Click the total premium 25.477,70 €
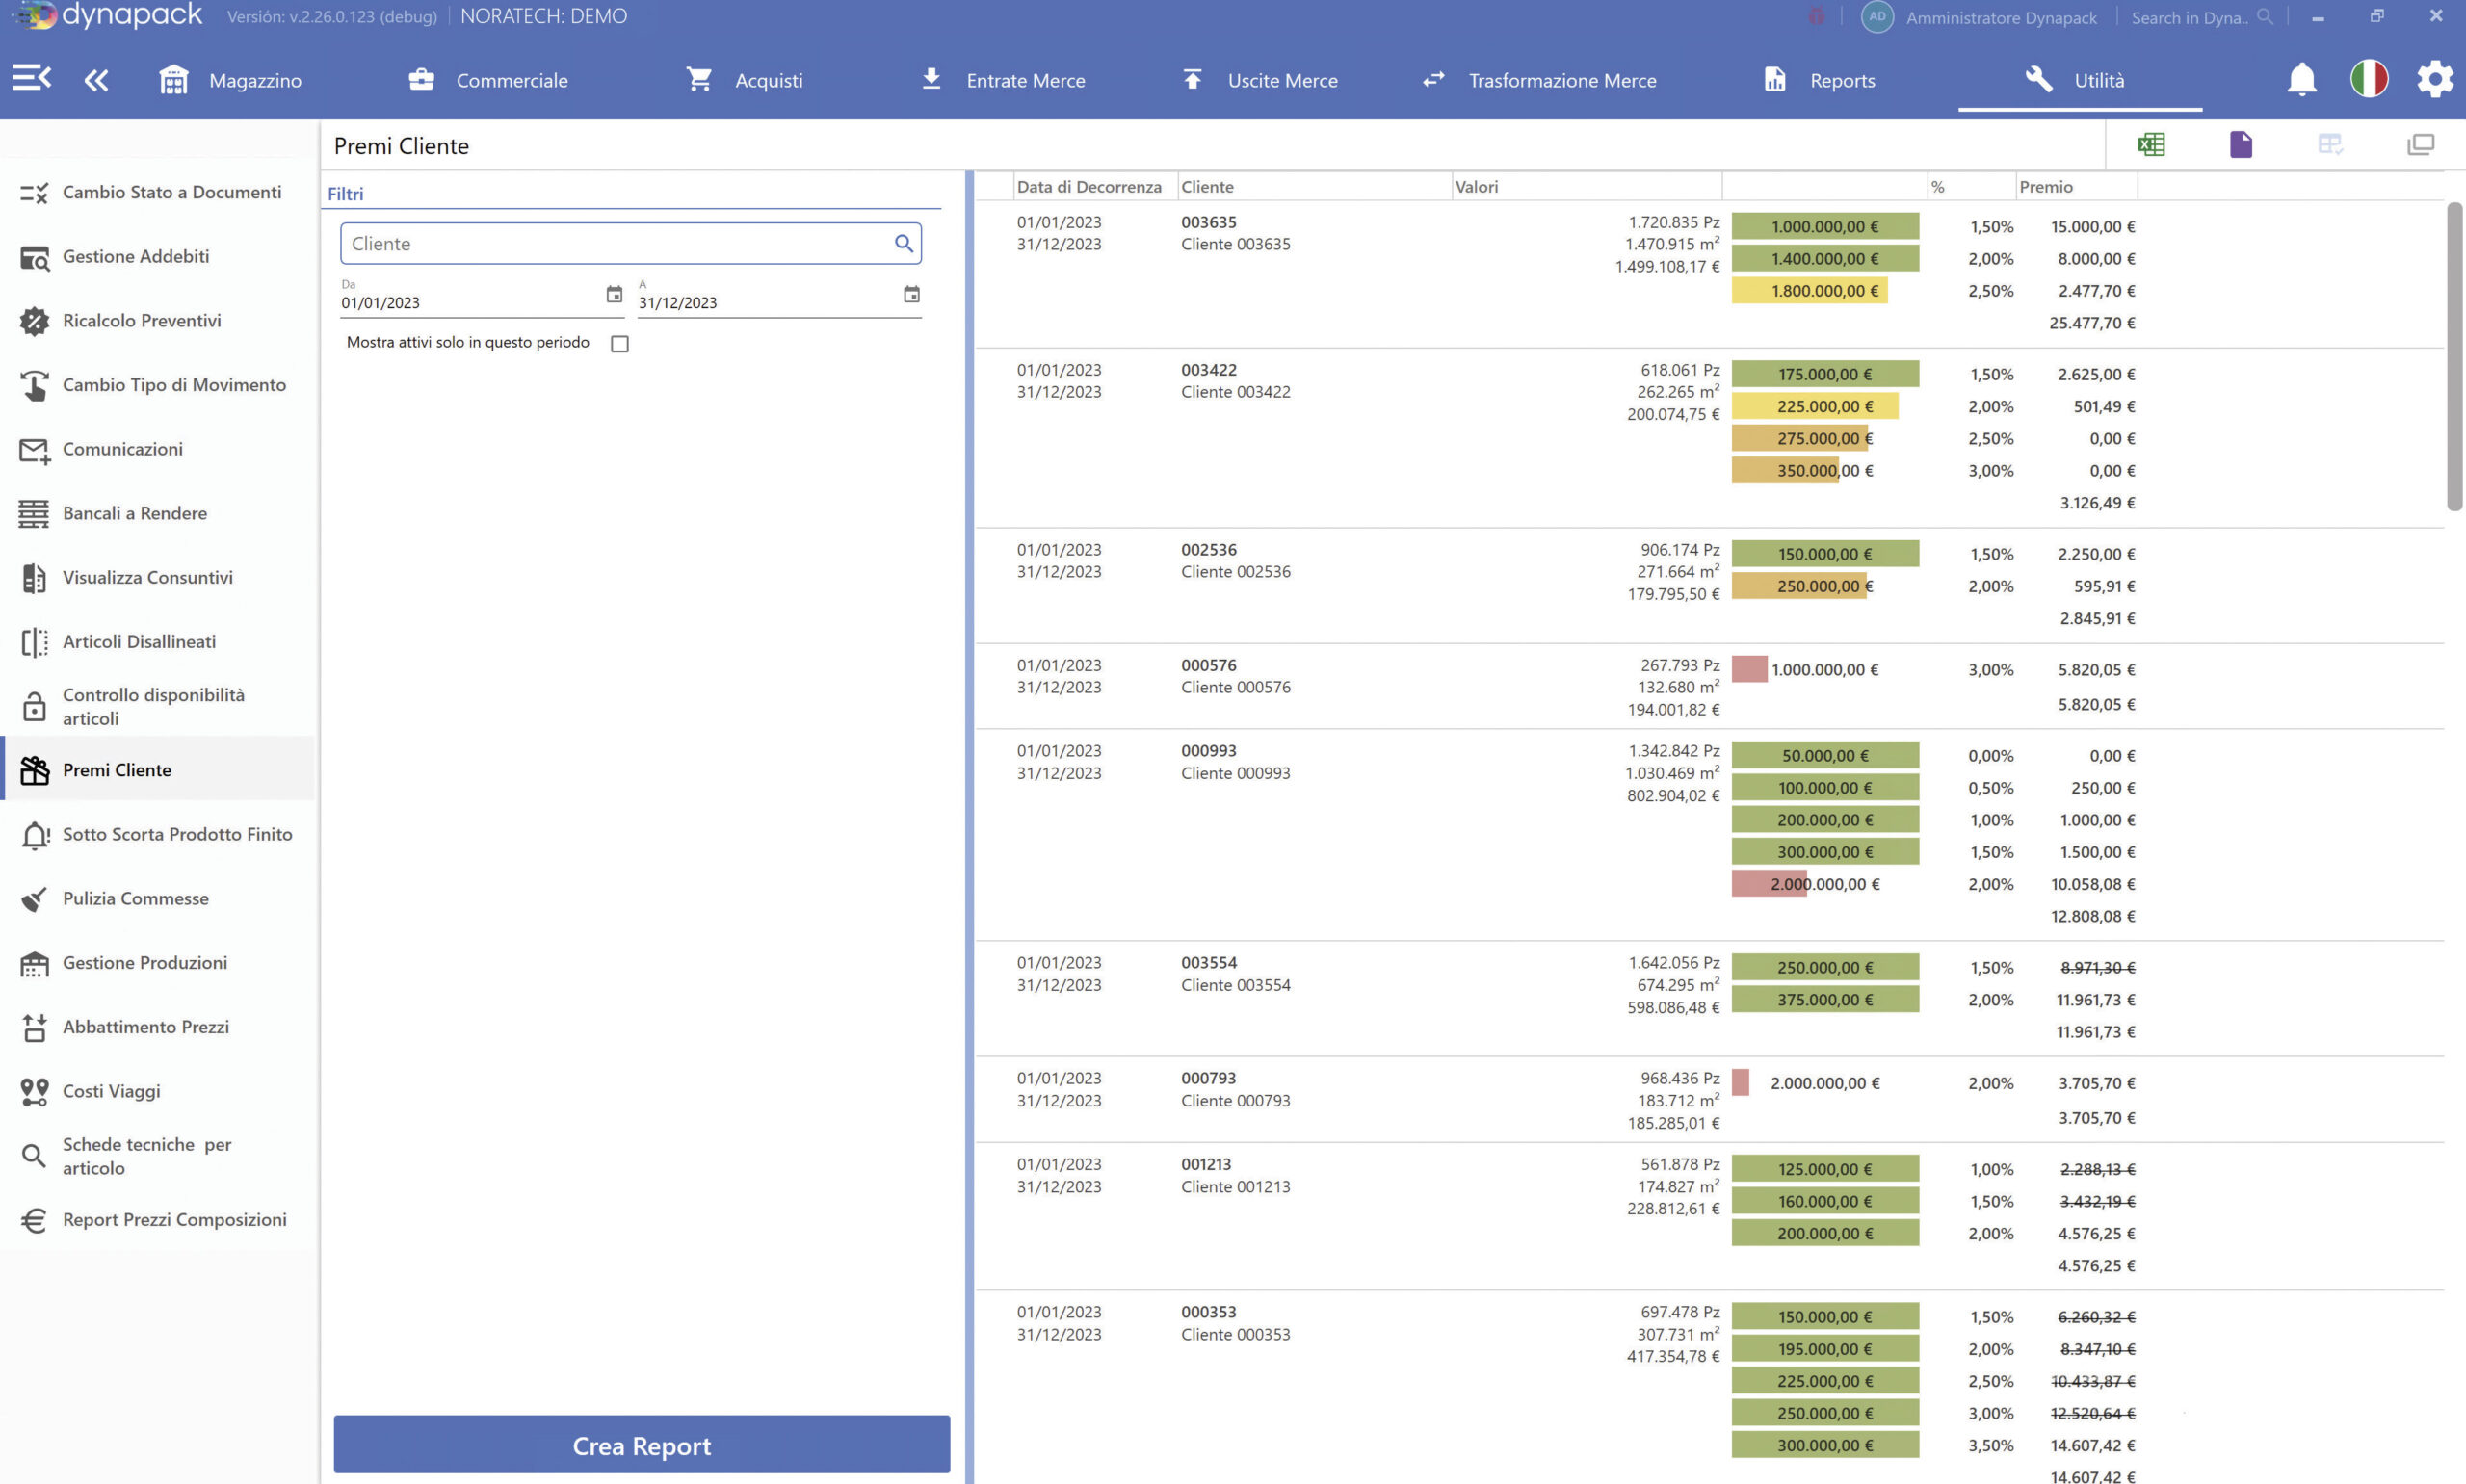Screen dimensions: 2466x1484 2092,323
